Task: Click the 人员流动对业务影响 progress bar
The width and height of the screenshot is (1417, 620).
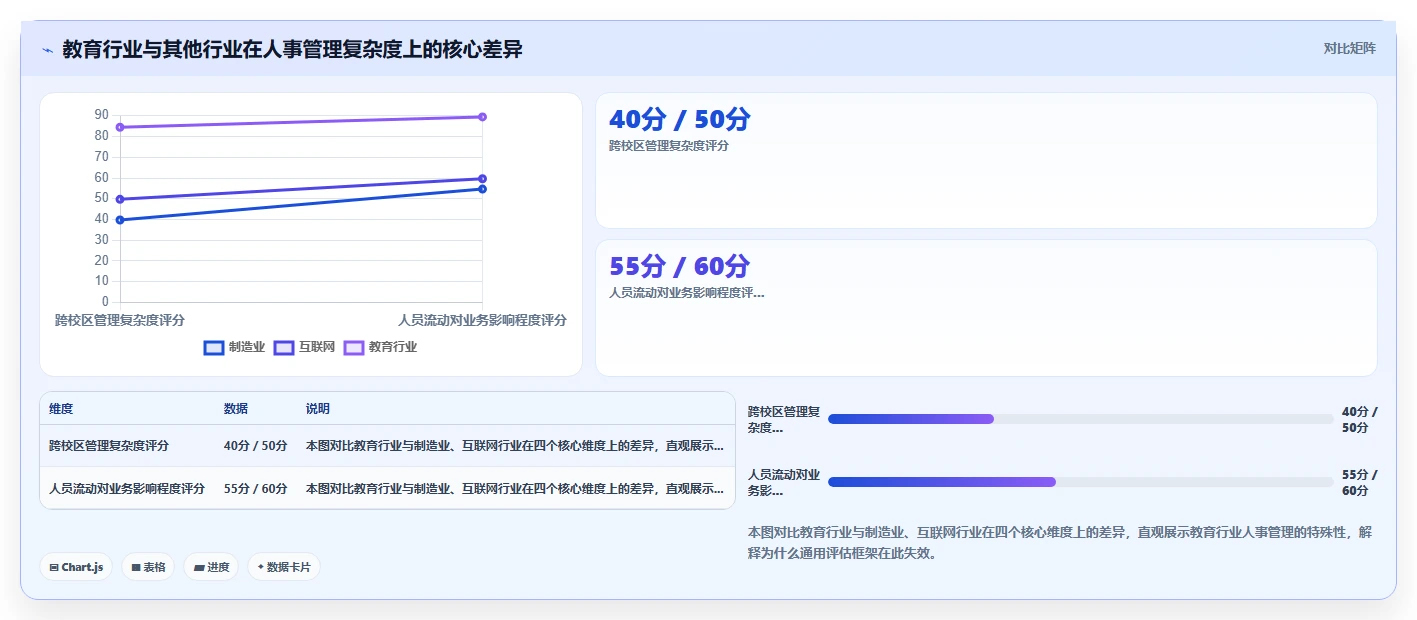Action: coord(1080,482)
